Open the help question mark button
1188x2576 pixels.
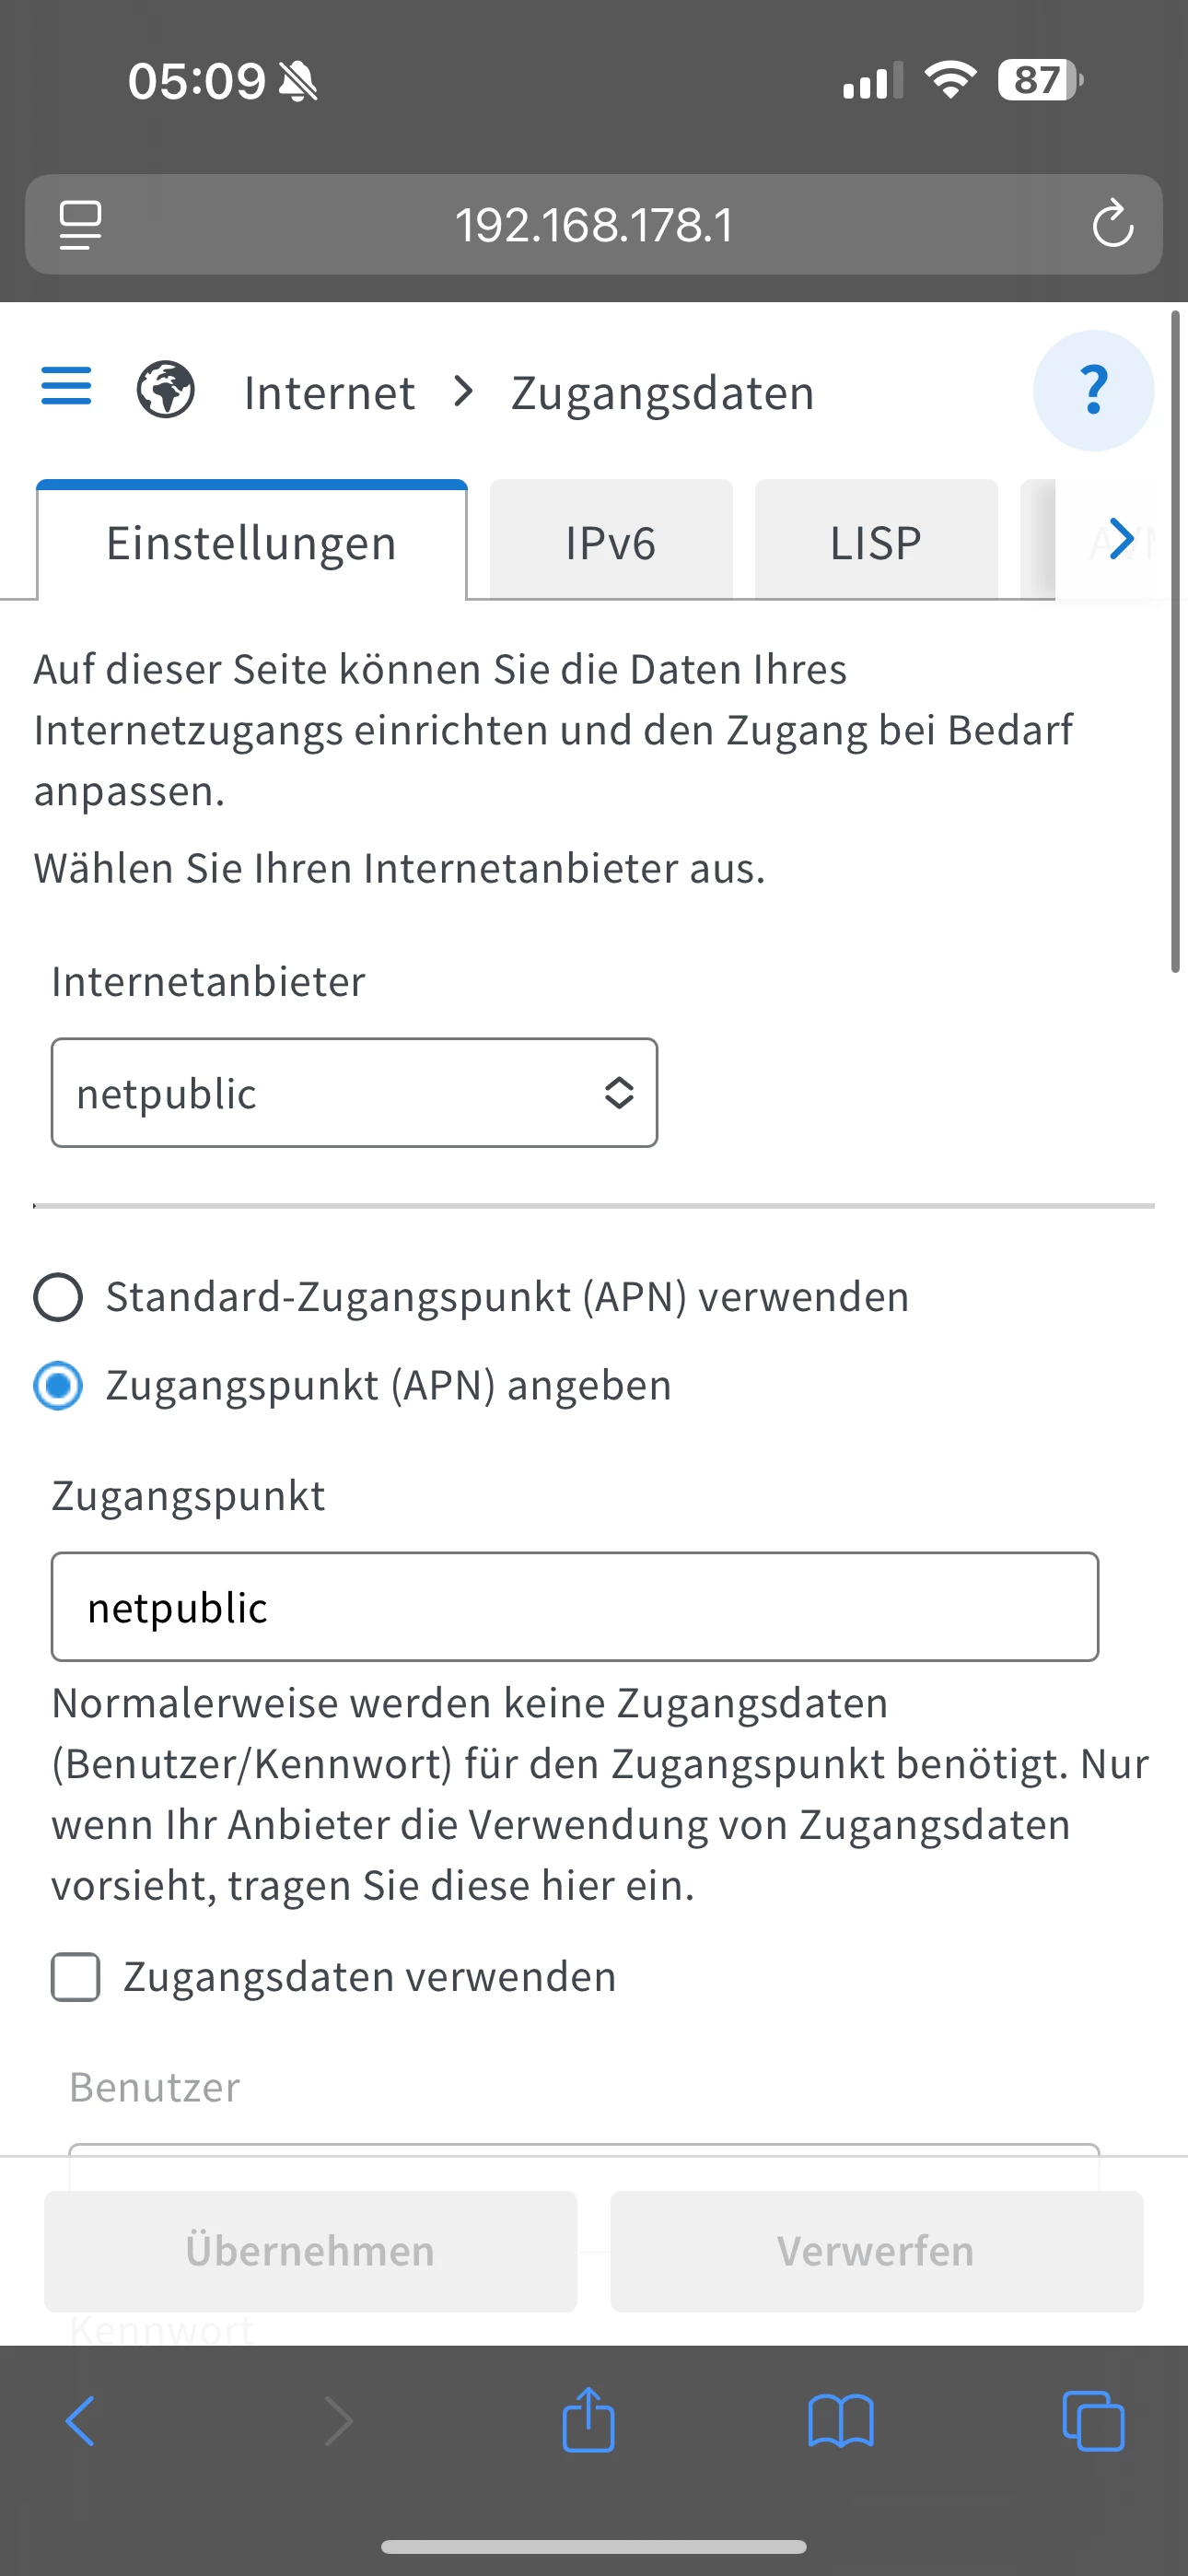coord(1093,390)
